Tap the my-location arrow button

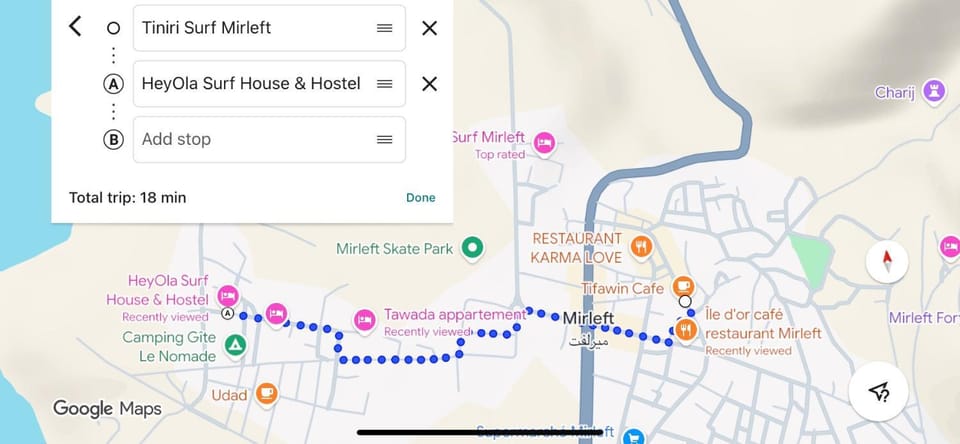click(878, 391)
